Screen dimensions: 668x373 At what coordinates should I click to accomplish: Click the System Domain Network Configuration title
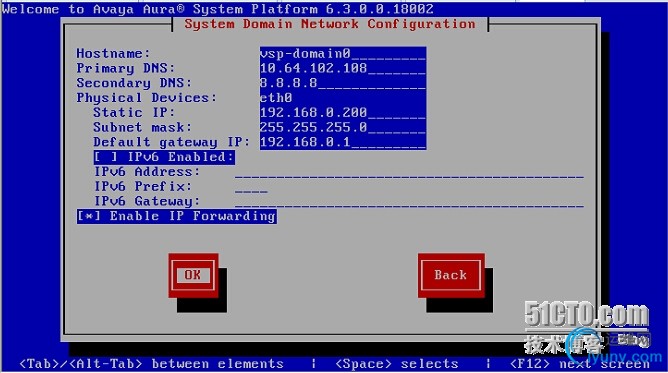coord(330,24)
